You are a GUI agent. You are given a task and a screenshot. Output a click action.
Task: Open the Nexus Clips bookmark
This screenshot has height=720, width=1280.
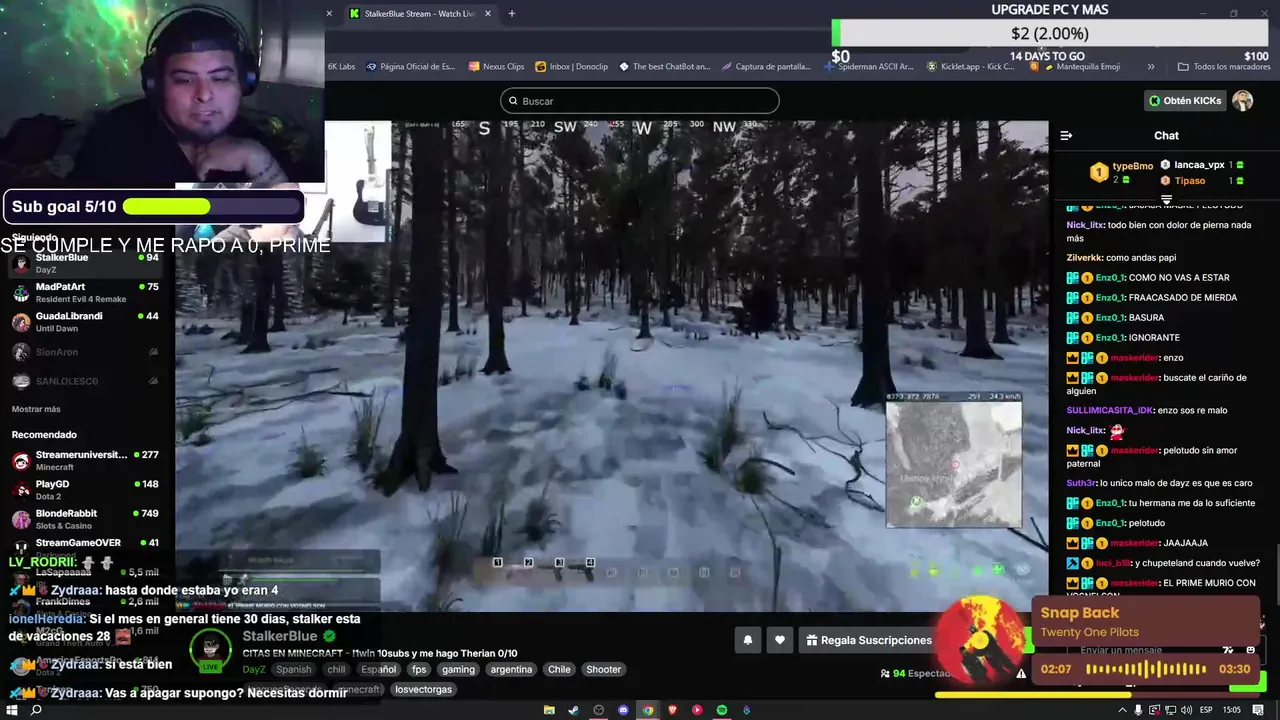point(496,67)
